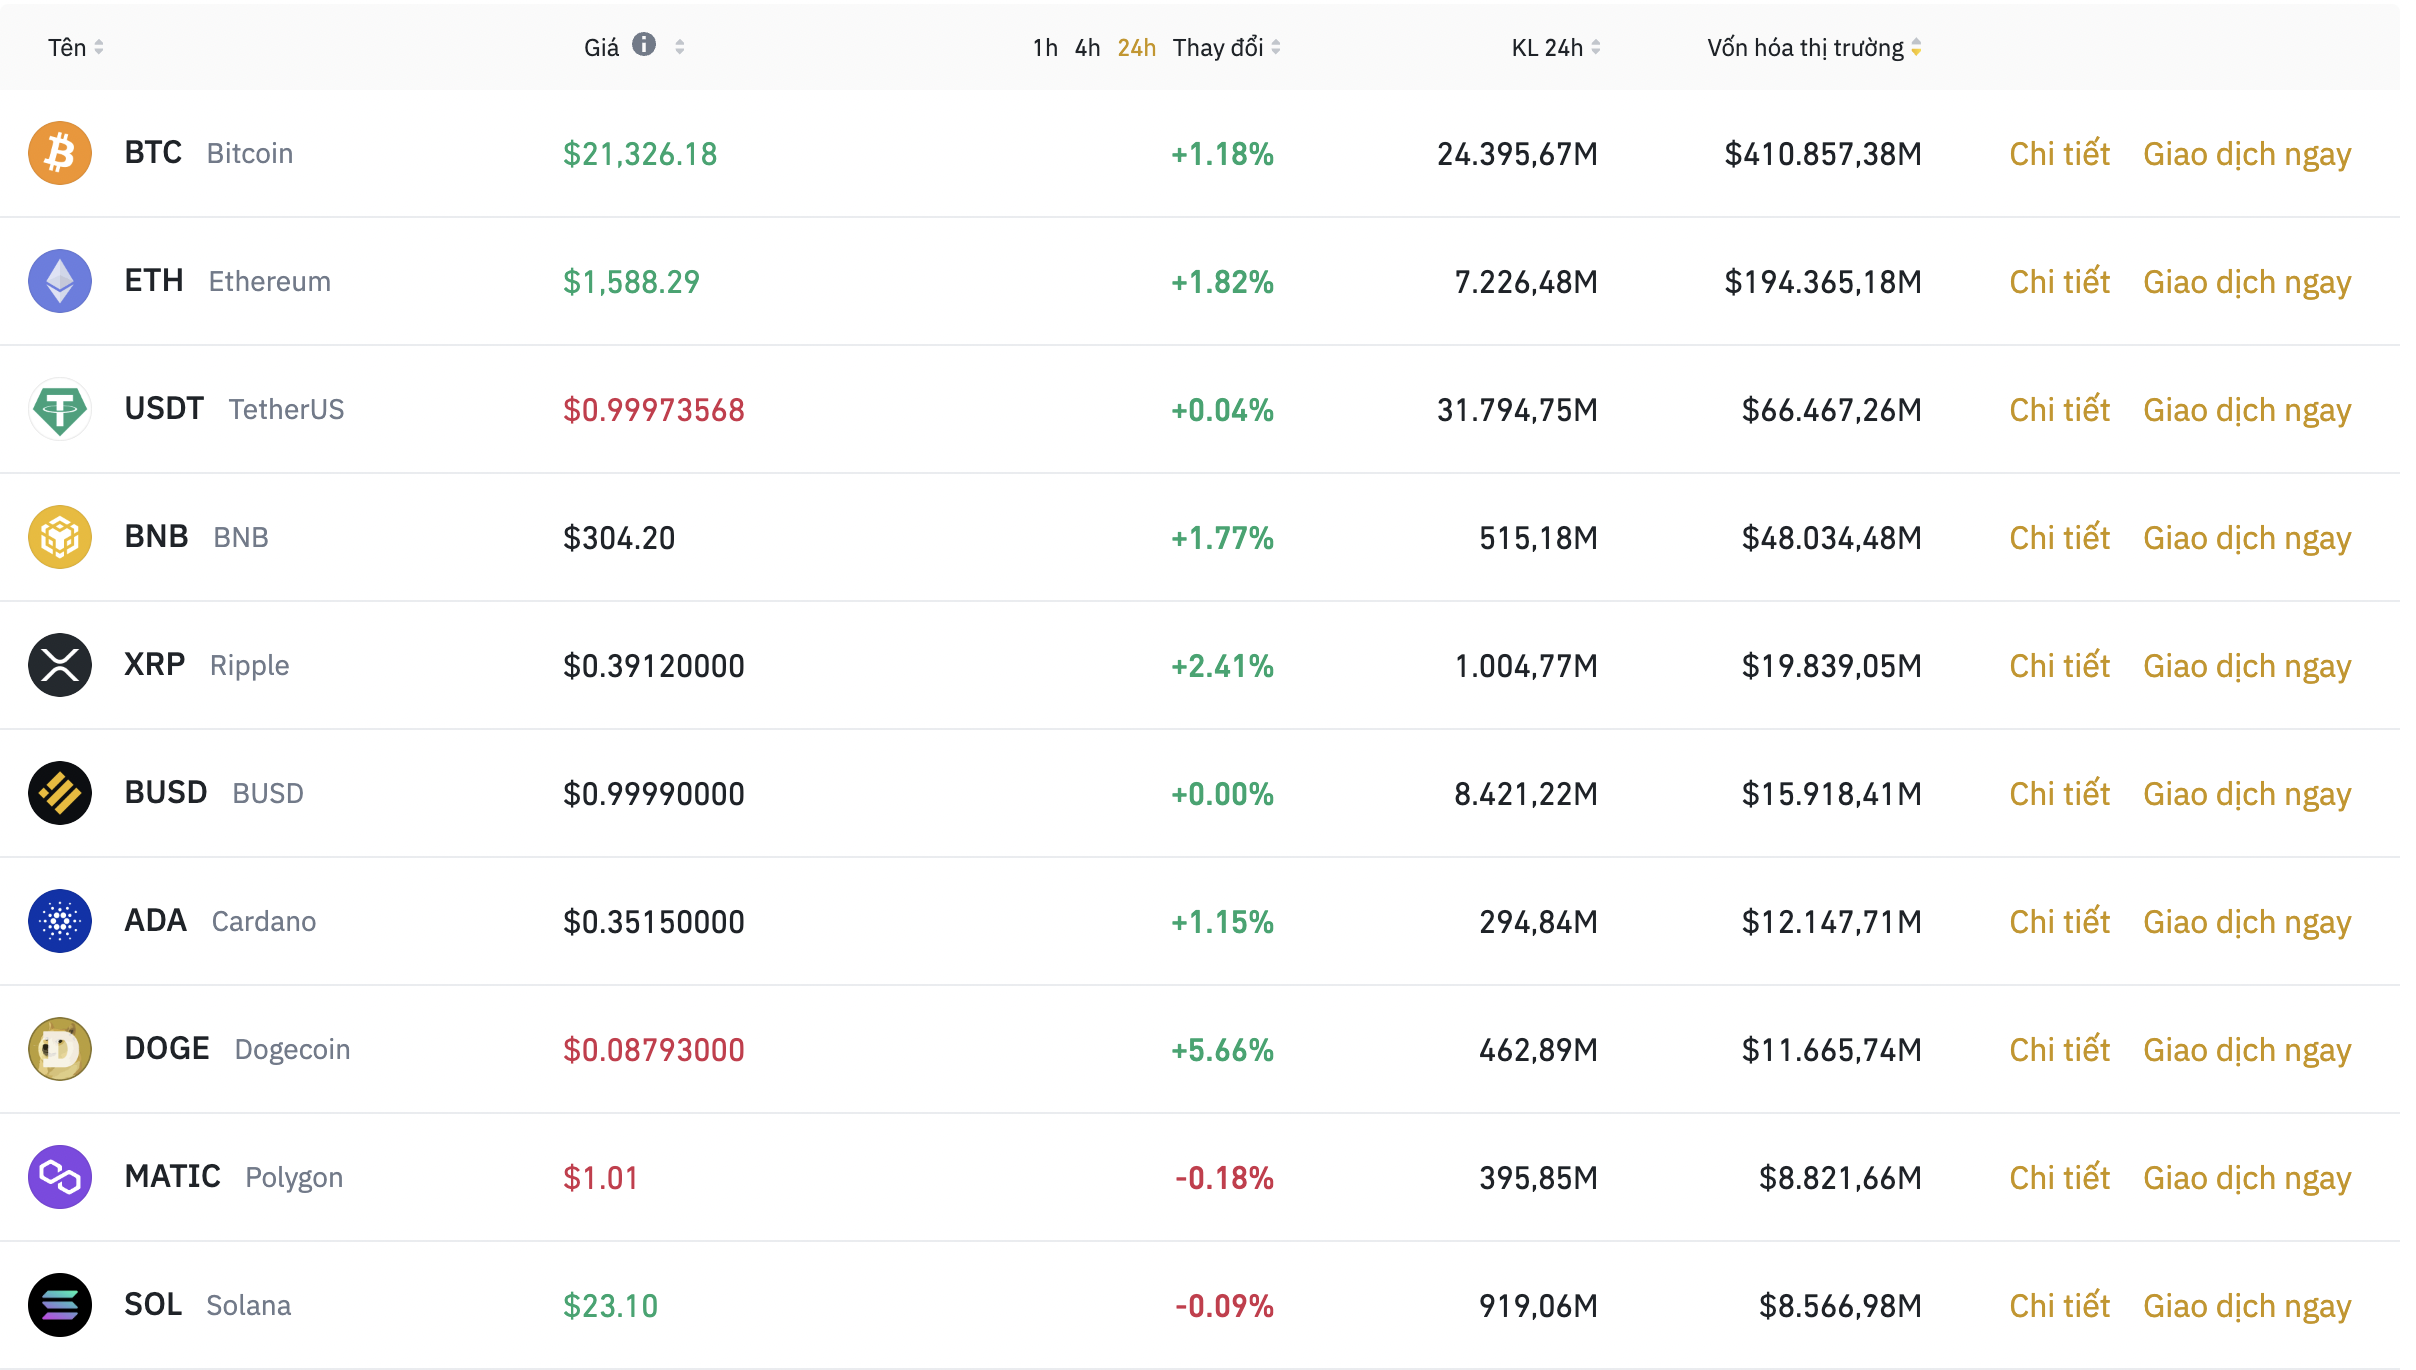Open Chi tiết for Polygon MATIC
The height and width of the screenshot is (1370, 2416).
pyautogui.click(x=2059, y=1178)
